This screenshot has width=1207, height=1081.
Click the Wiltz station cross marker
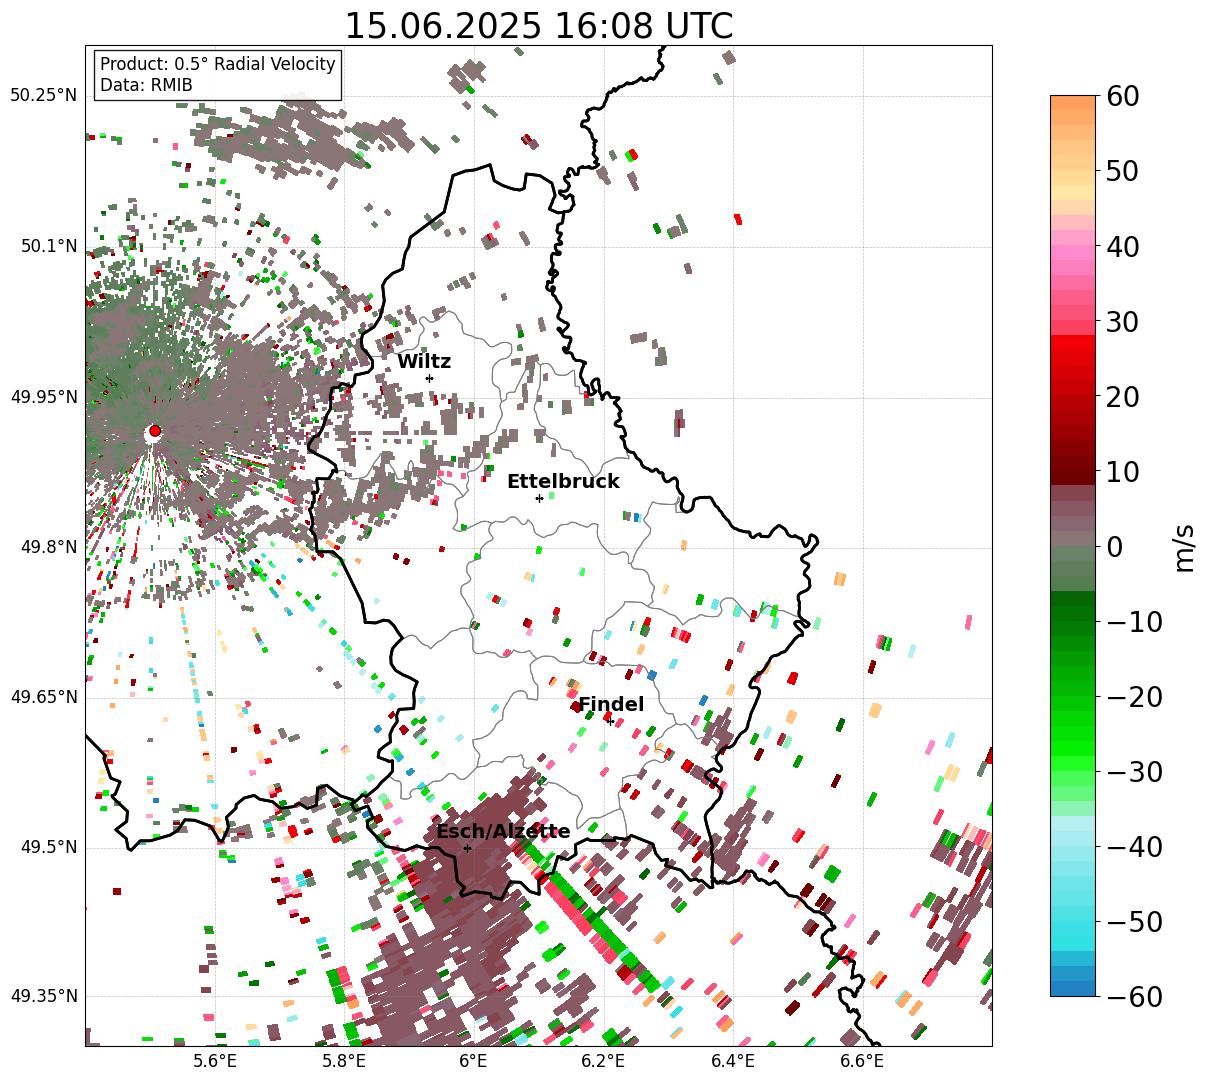point(429,378)
